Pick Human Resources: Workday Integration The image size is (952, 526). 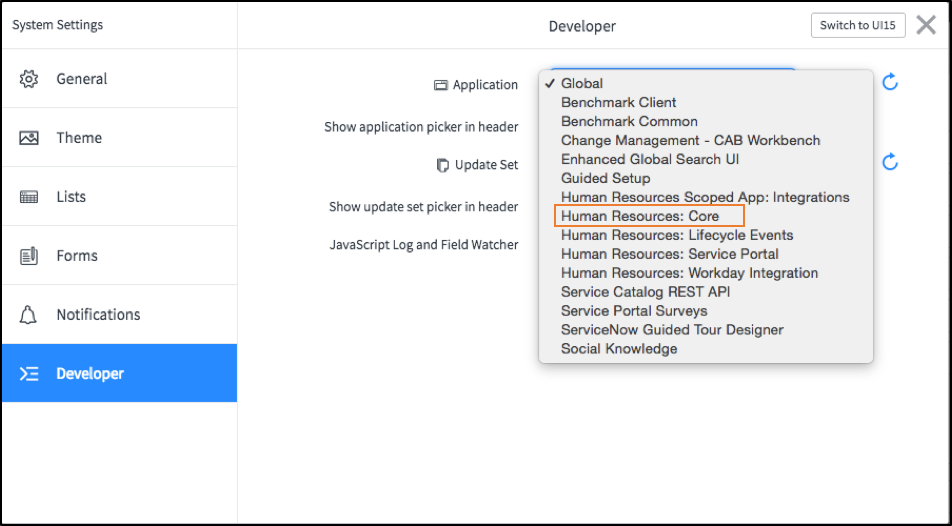click(x=706, y=273)
